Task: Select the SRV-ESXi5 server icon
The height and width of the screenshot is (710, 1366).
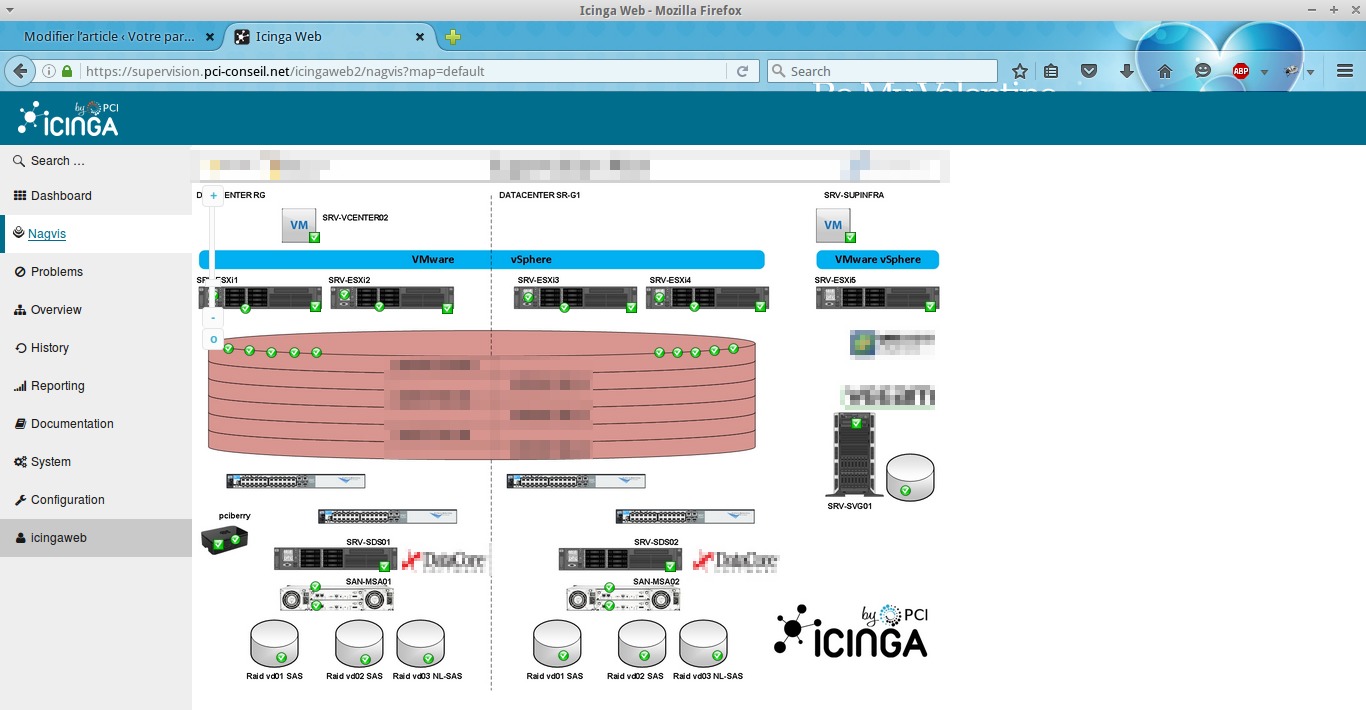Action: click(x=877, y=298)
